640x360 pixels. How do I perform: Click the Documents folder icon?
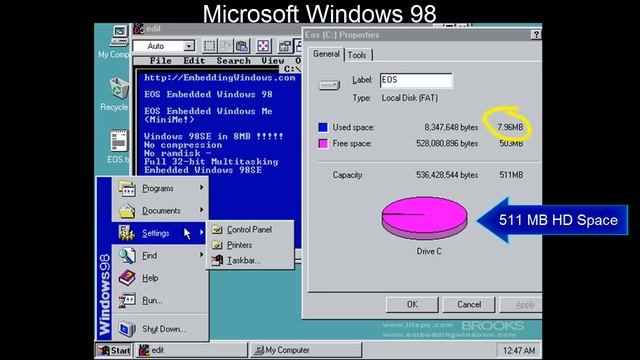pyautogui.click(x=127, y=211)
